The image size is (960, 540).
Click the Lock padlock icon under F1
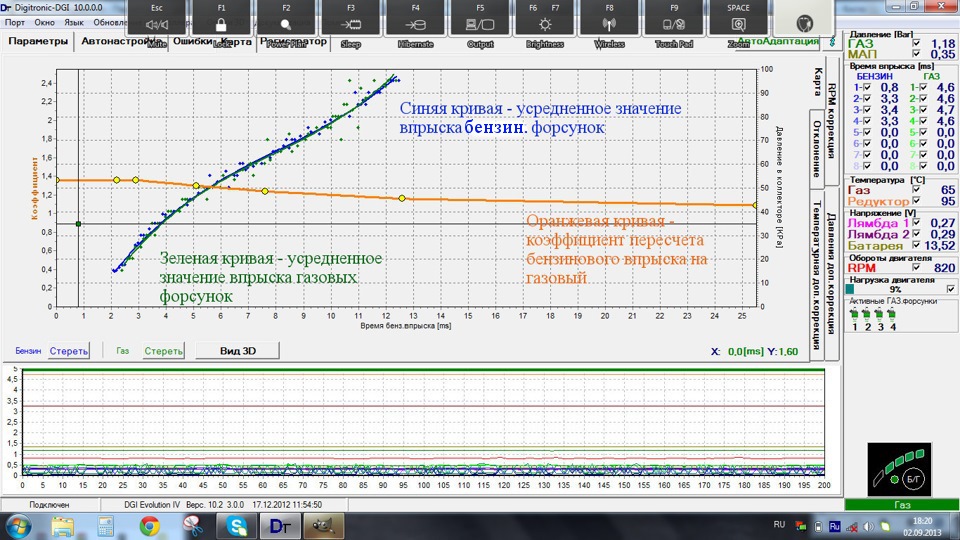click(221, 24)
